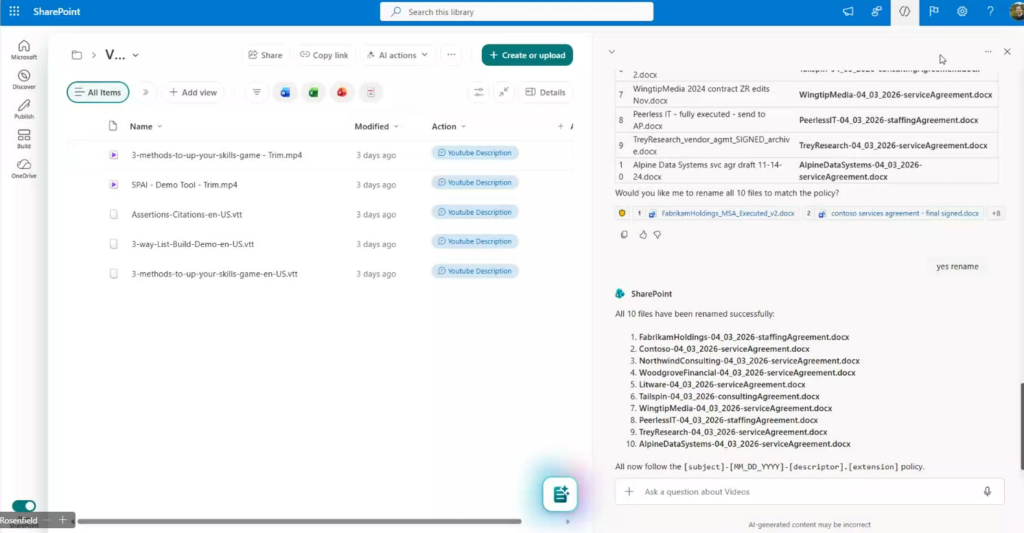Image resolution: width=1024 pixels, height=533 pixels.
Task: Click the Create or upload button
Action: point(526,55)
